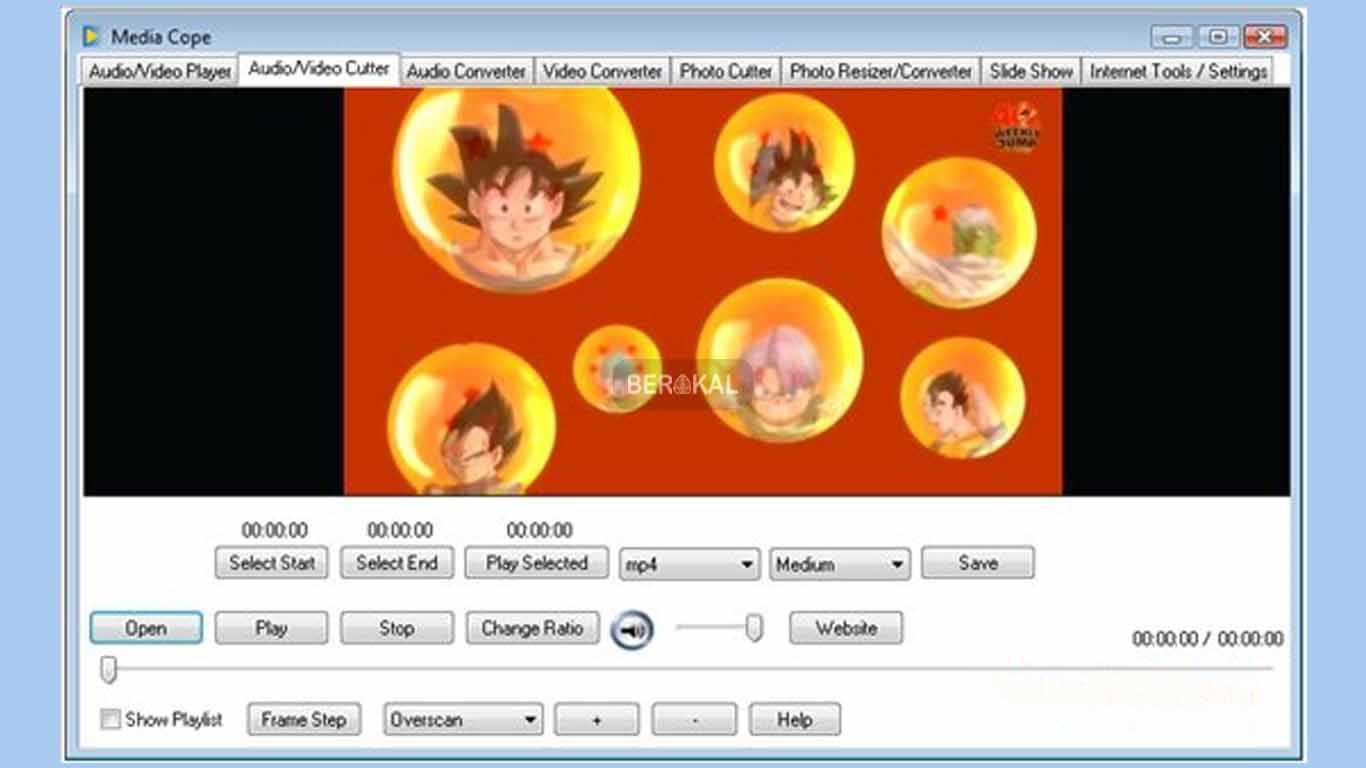Stop the video playback
1366x768 pixels.
pos(397,629)
